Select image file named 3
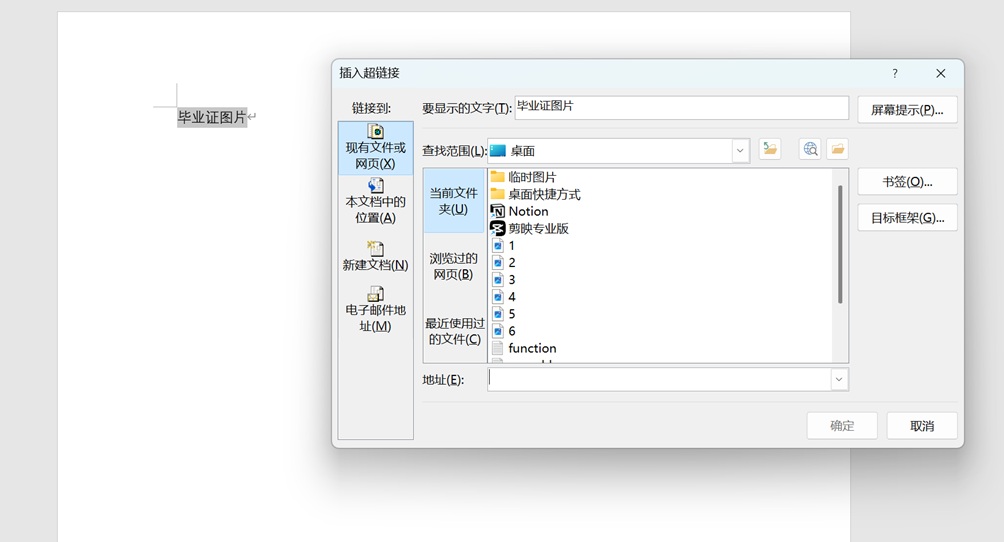This screenshot has width=1004, height=542. point(503,280)
